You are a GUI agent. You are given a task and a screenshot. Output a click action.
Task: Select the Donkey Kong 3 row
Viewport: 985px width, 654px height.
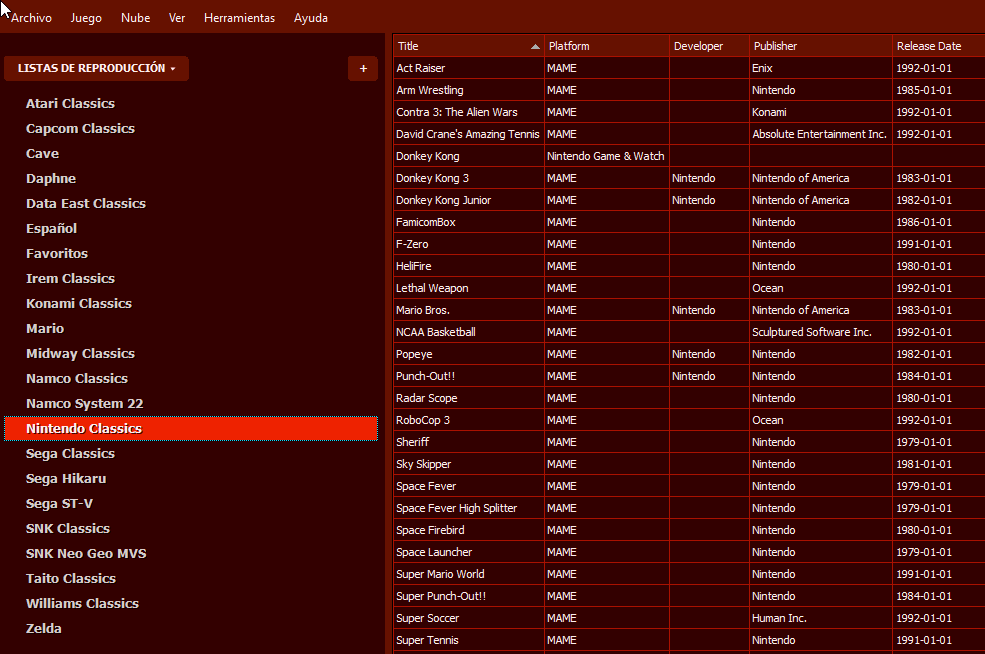(x=689, y=178)
